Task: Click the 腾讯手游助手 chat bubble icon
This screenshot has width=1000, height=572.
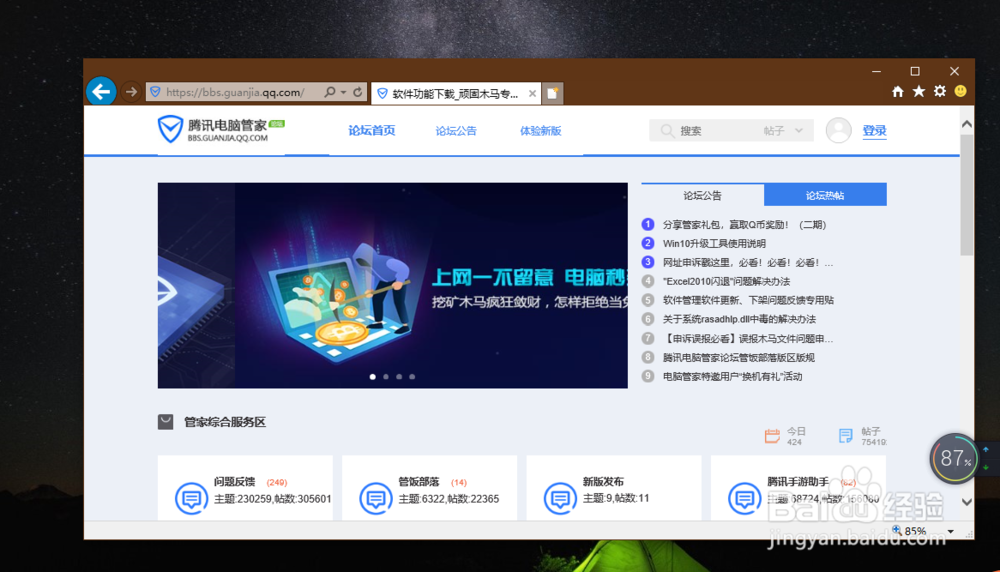Action: coord(744,498)
